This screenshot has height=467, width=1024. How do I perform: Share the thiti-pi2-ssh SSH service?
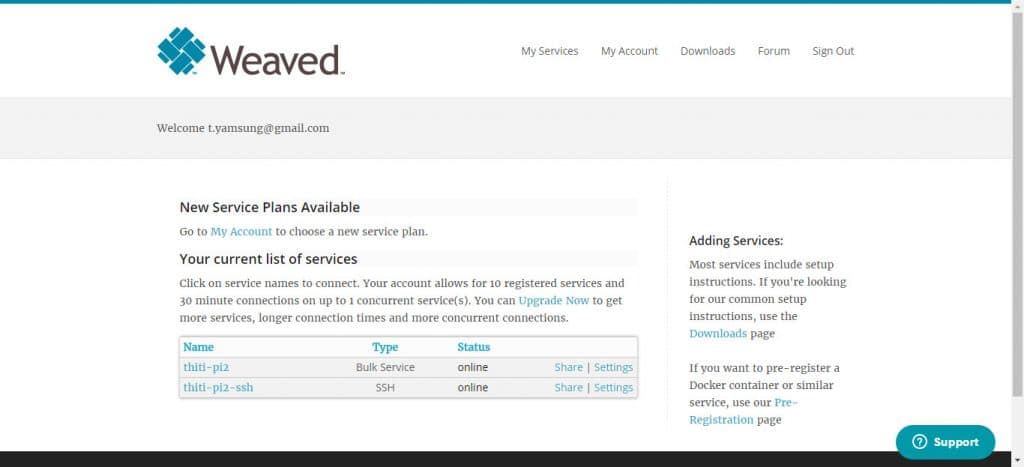click(x=568, y=387)
